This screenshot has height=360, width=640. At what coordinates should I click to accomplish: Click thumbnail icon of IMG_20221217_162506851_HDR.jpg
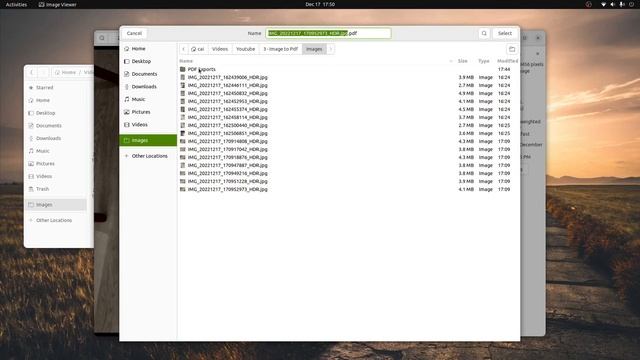click(x=182, y=133)
